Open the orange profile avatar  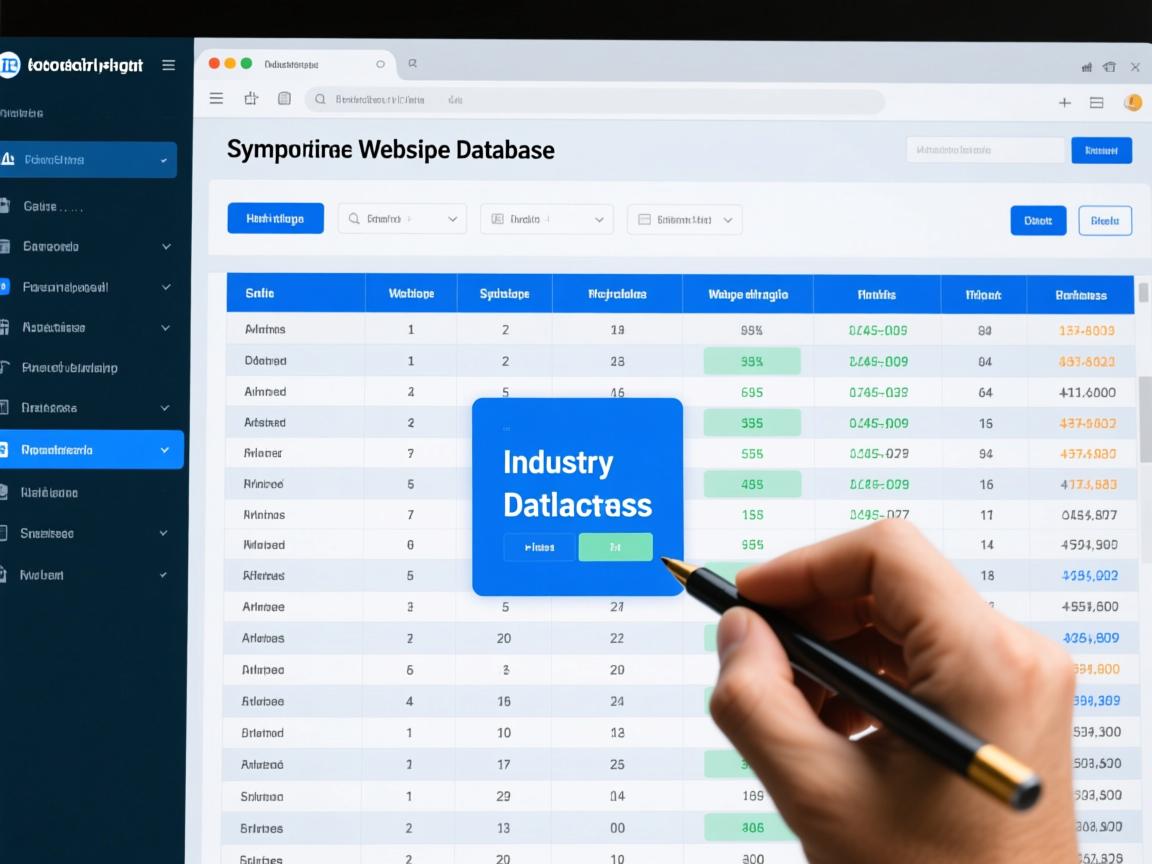click(1132, 102)
